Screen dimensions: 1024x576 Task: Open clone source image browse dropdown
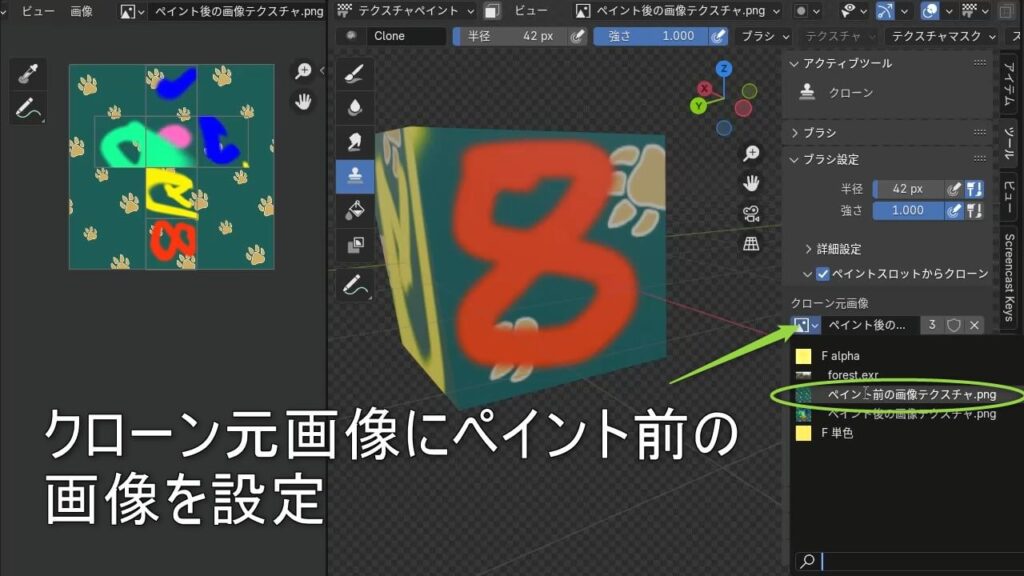(806, 325)
